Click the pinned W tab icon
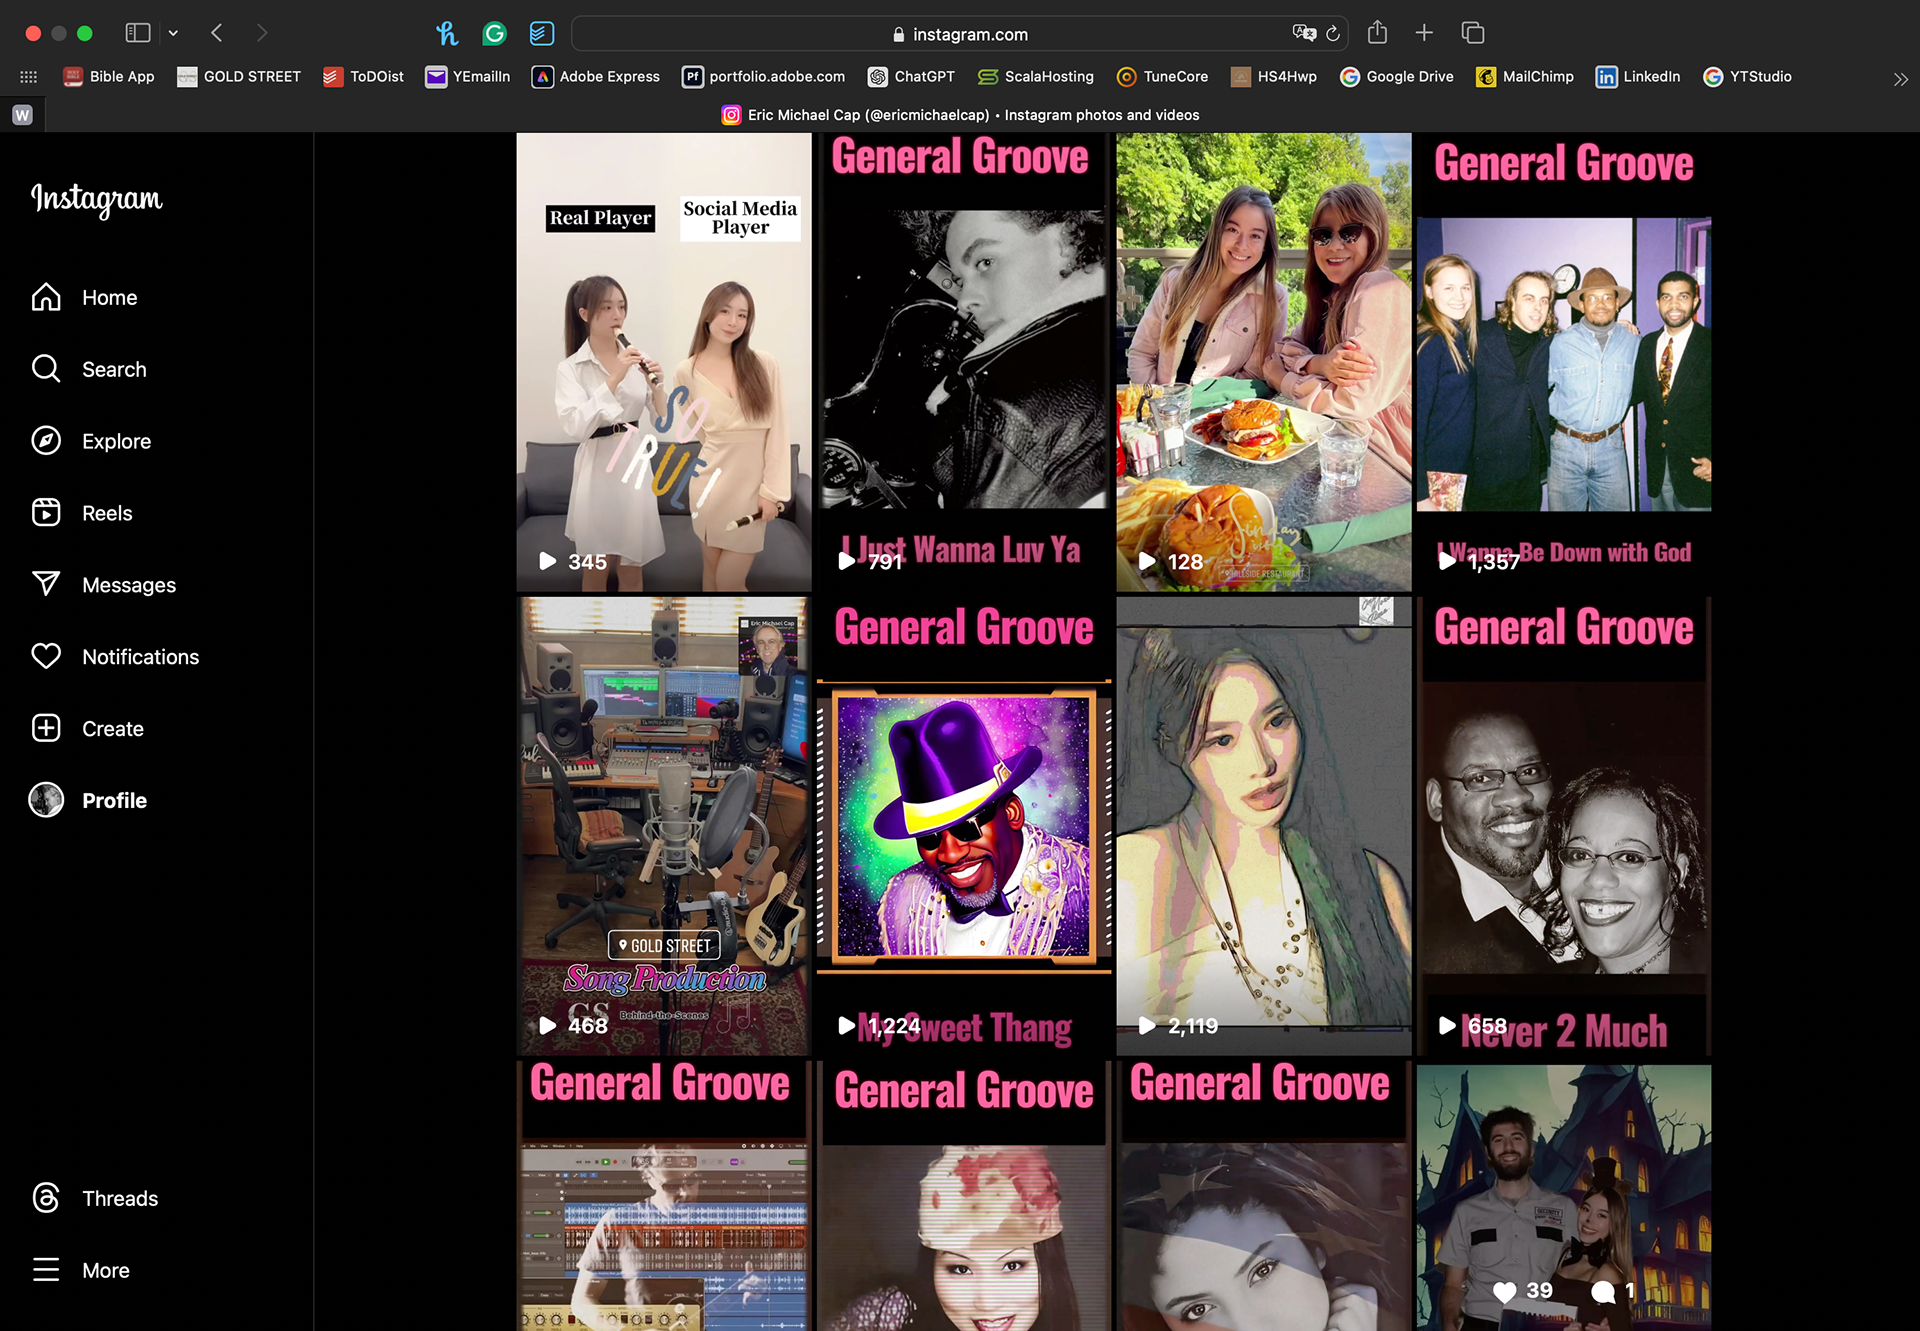Viewport: 1920px width, 1331px height. (x=23, y=115)
